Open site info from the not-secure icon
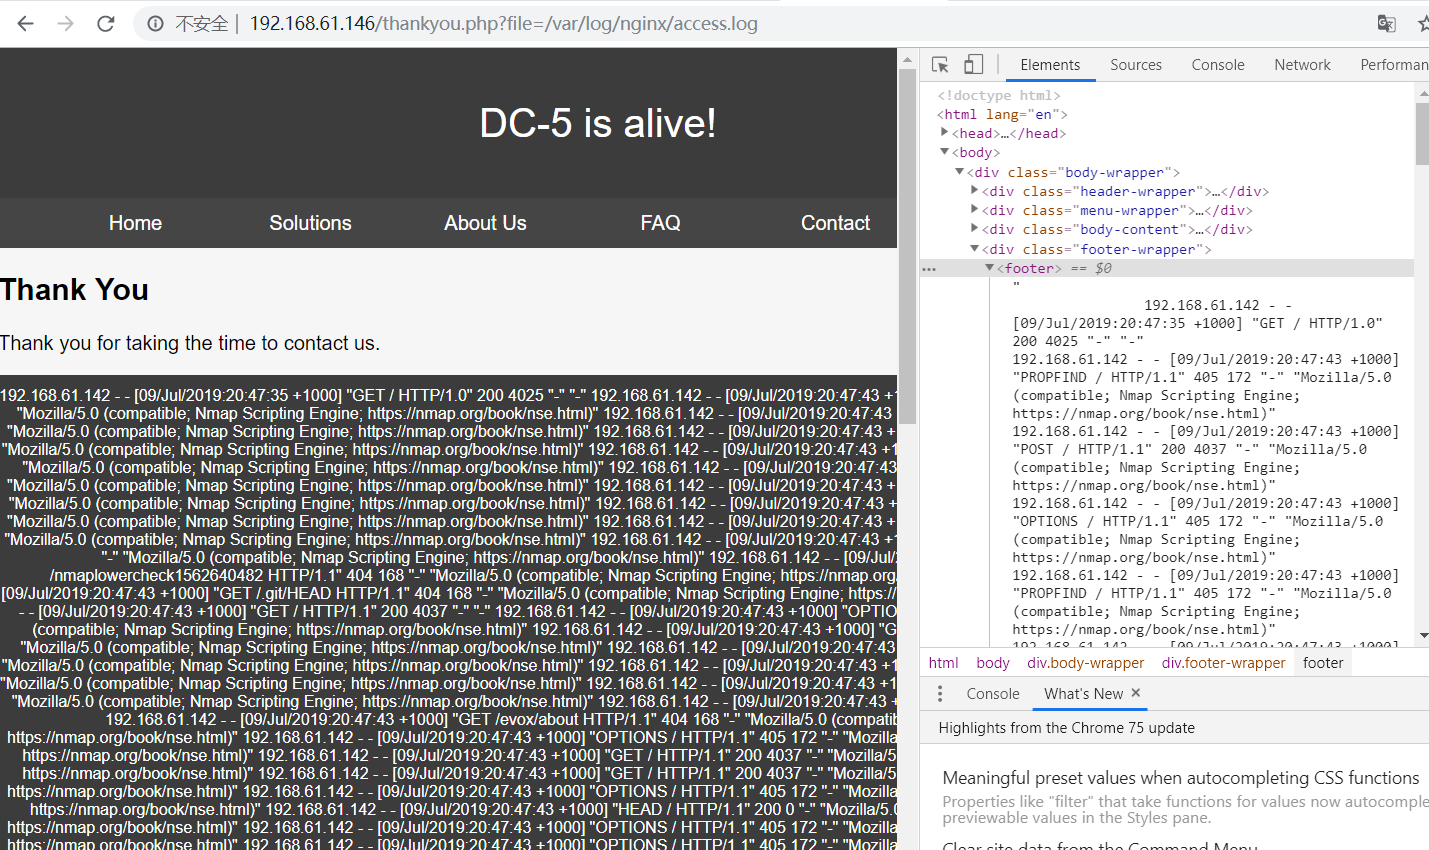Image resolution: width=1429 pixels, height=850 pixels. click(x=155, y=23)
